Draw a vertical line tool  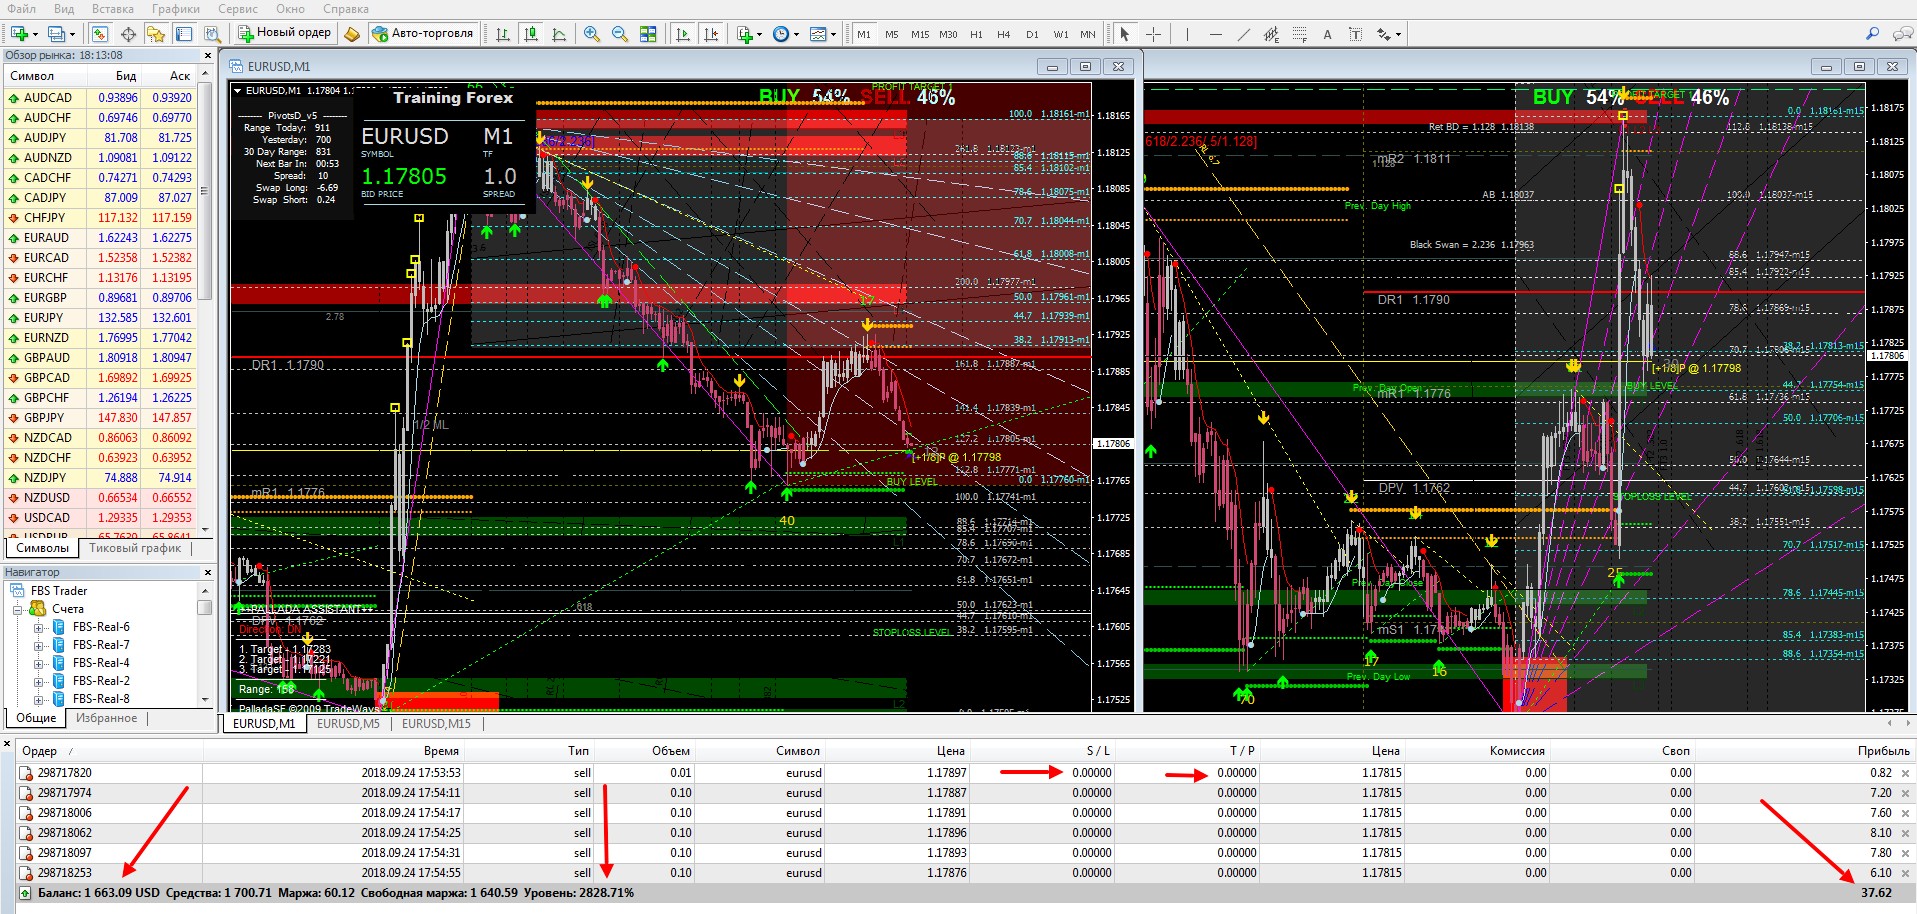pyautogui.click(x=1187, y=34)
